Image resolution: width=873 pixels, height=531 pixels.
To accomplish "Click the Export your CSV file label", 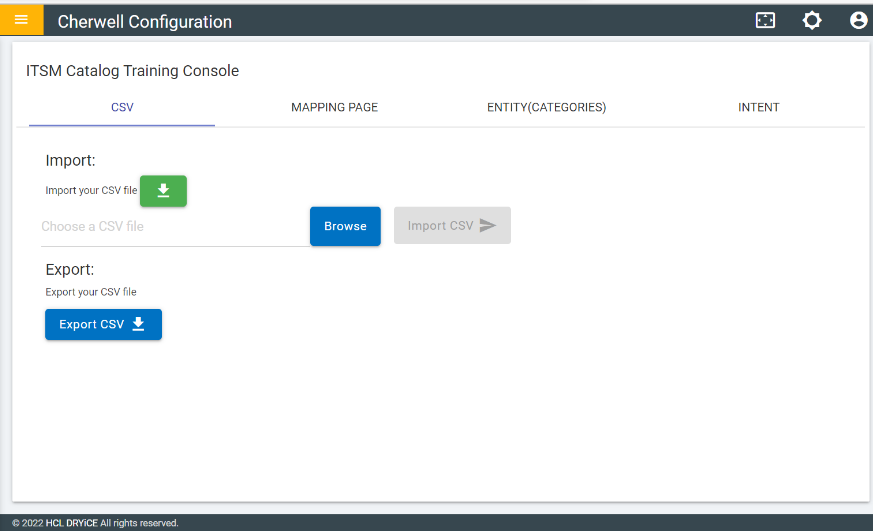I will pyautogui.click(x=91, y=292).
